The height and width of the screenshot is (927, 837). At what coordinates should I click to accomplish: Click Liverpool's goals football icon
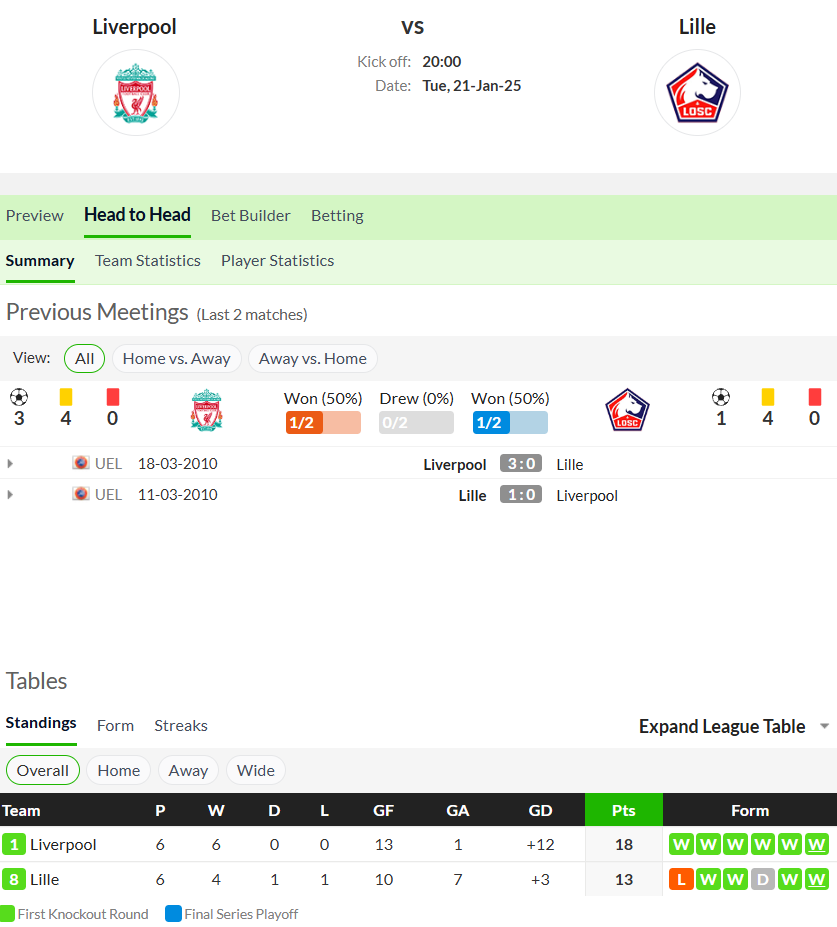[x=19, y=397]
